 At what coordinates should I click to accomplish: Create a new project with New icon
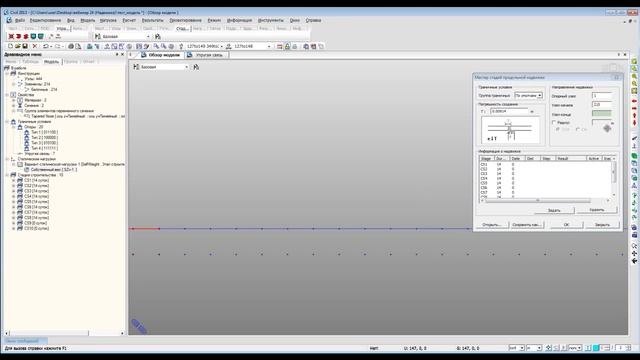tap(11, 46)
